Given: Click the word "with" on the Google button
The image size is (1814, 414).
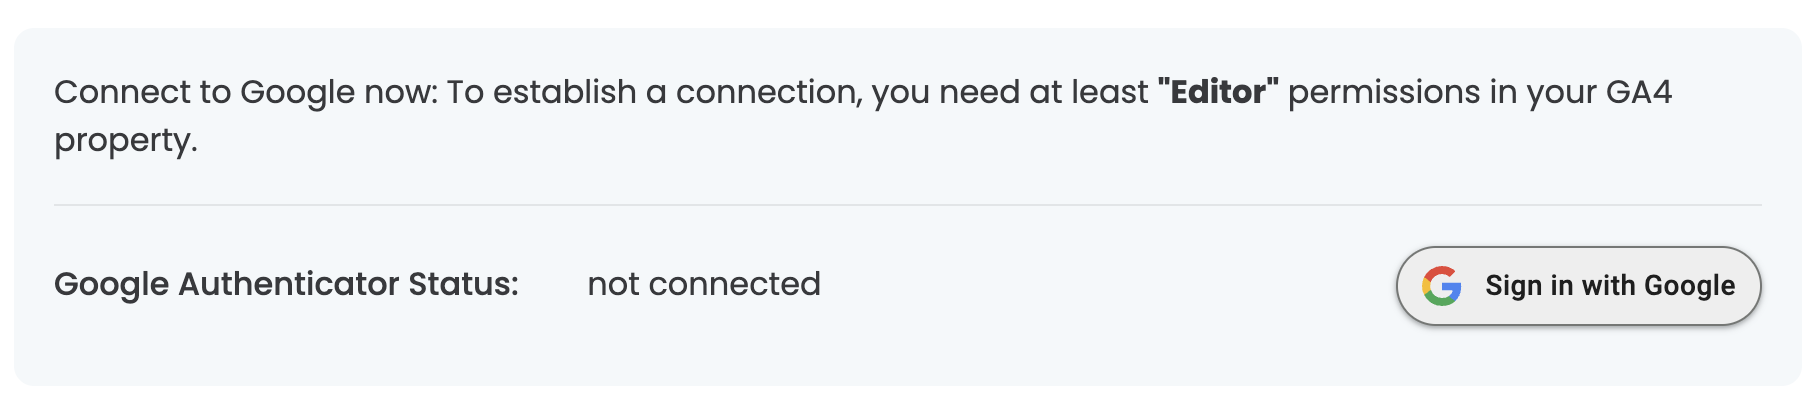Looking at the screenshot, I should pyautogui.click(x=1608, y=286).
